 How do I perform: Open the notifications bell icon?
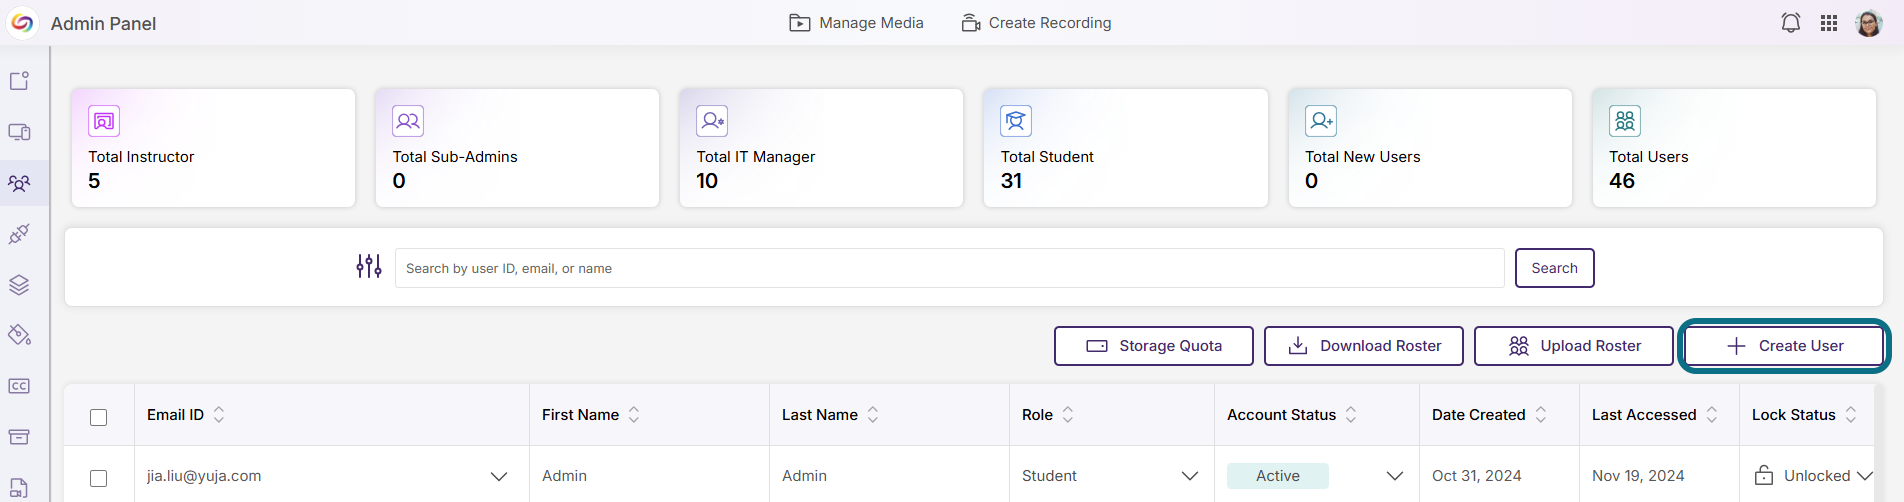[x=1790, y=23]
